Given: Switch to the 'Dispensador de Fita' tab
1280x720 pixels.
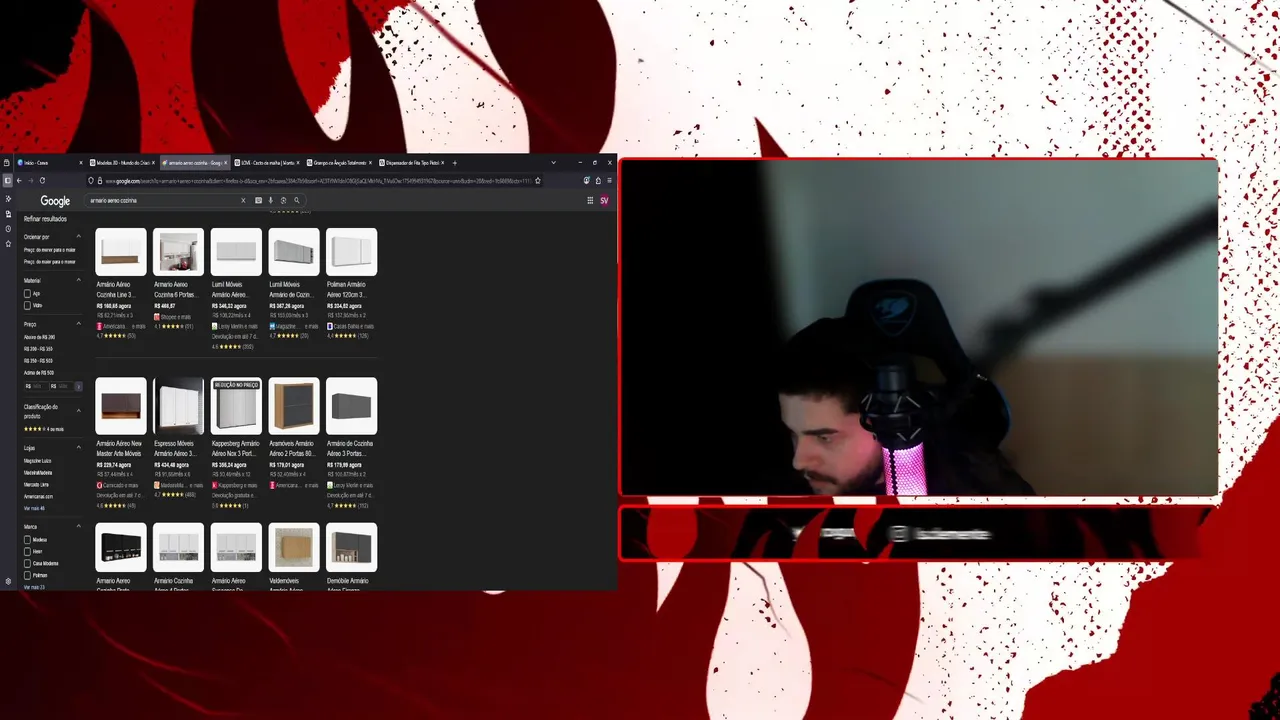Looking at the screenshot, I should [x=411, y=163].
